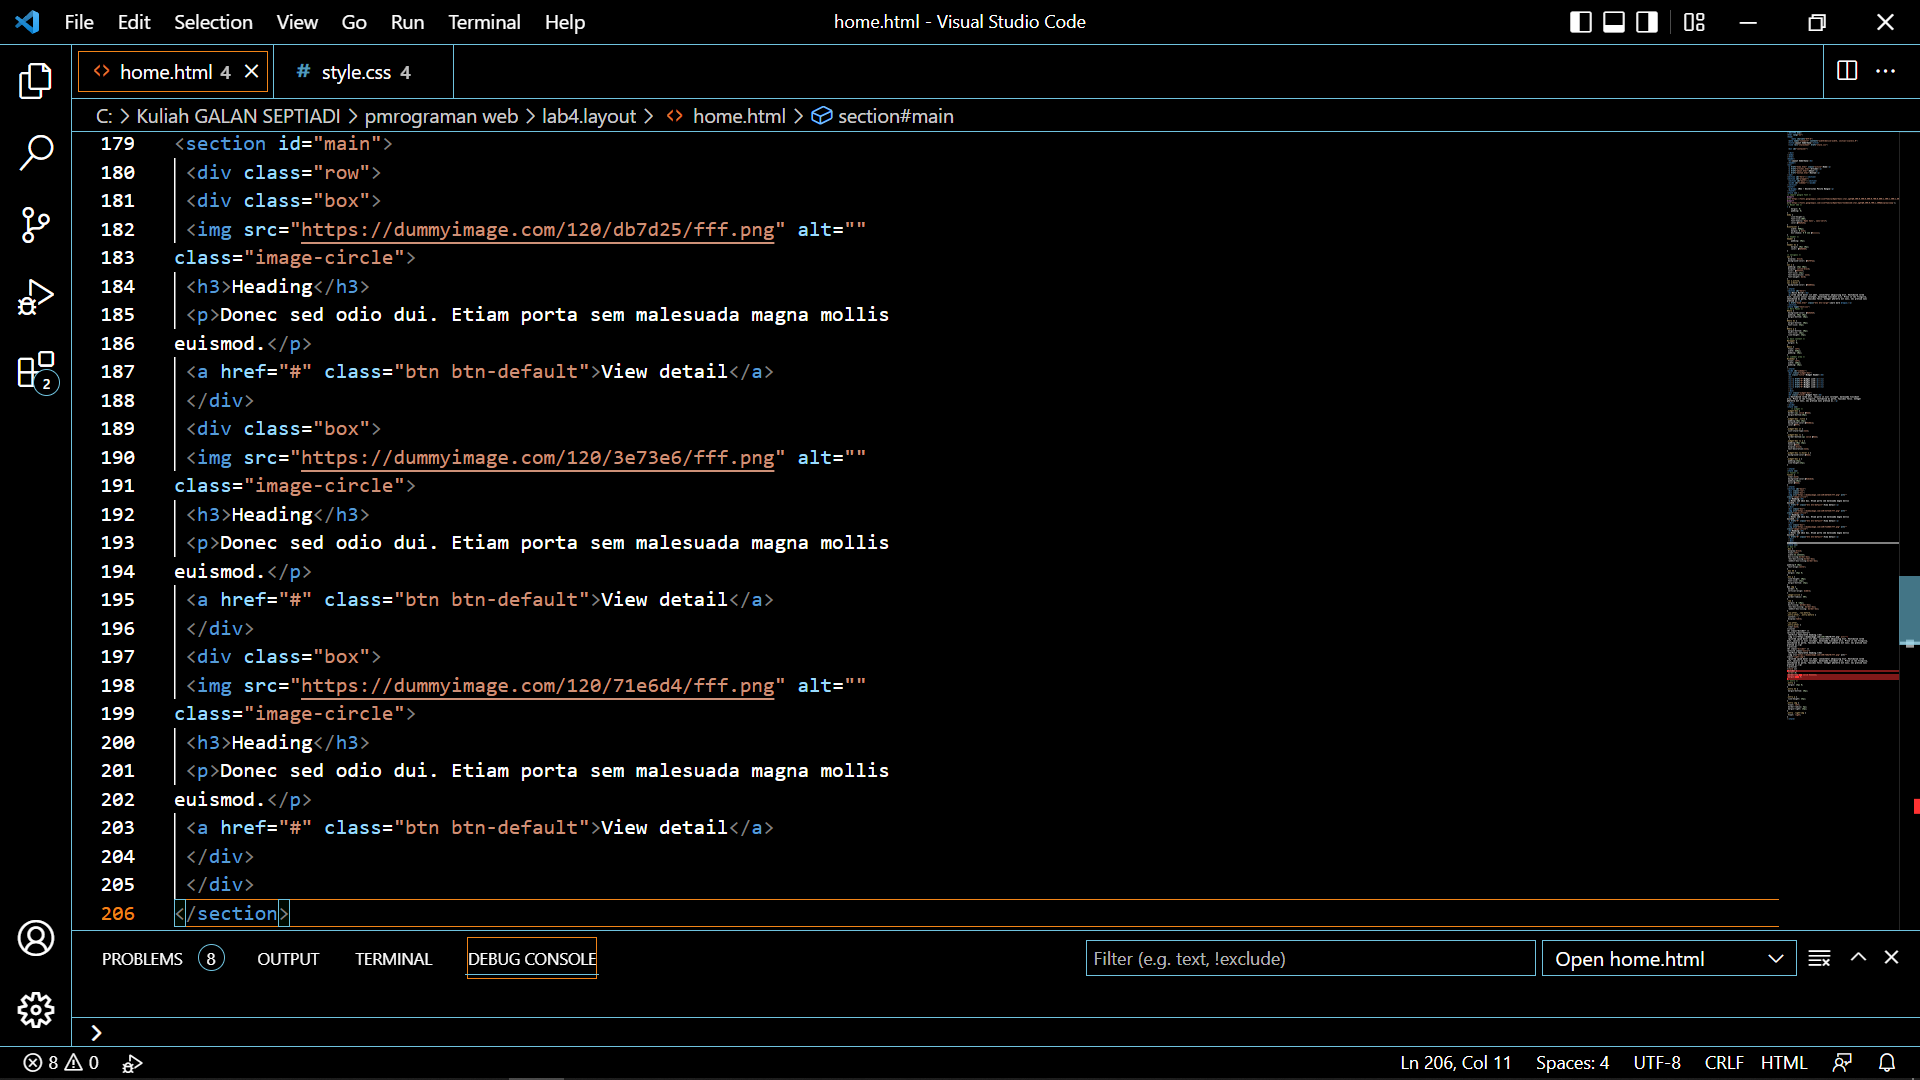Toggle the bottom panel visibility
Image resolution: width=1920 pixels, height=1080 pixels.
pyautogui.click(x=1613, y=21)
